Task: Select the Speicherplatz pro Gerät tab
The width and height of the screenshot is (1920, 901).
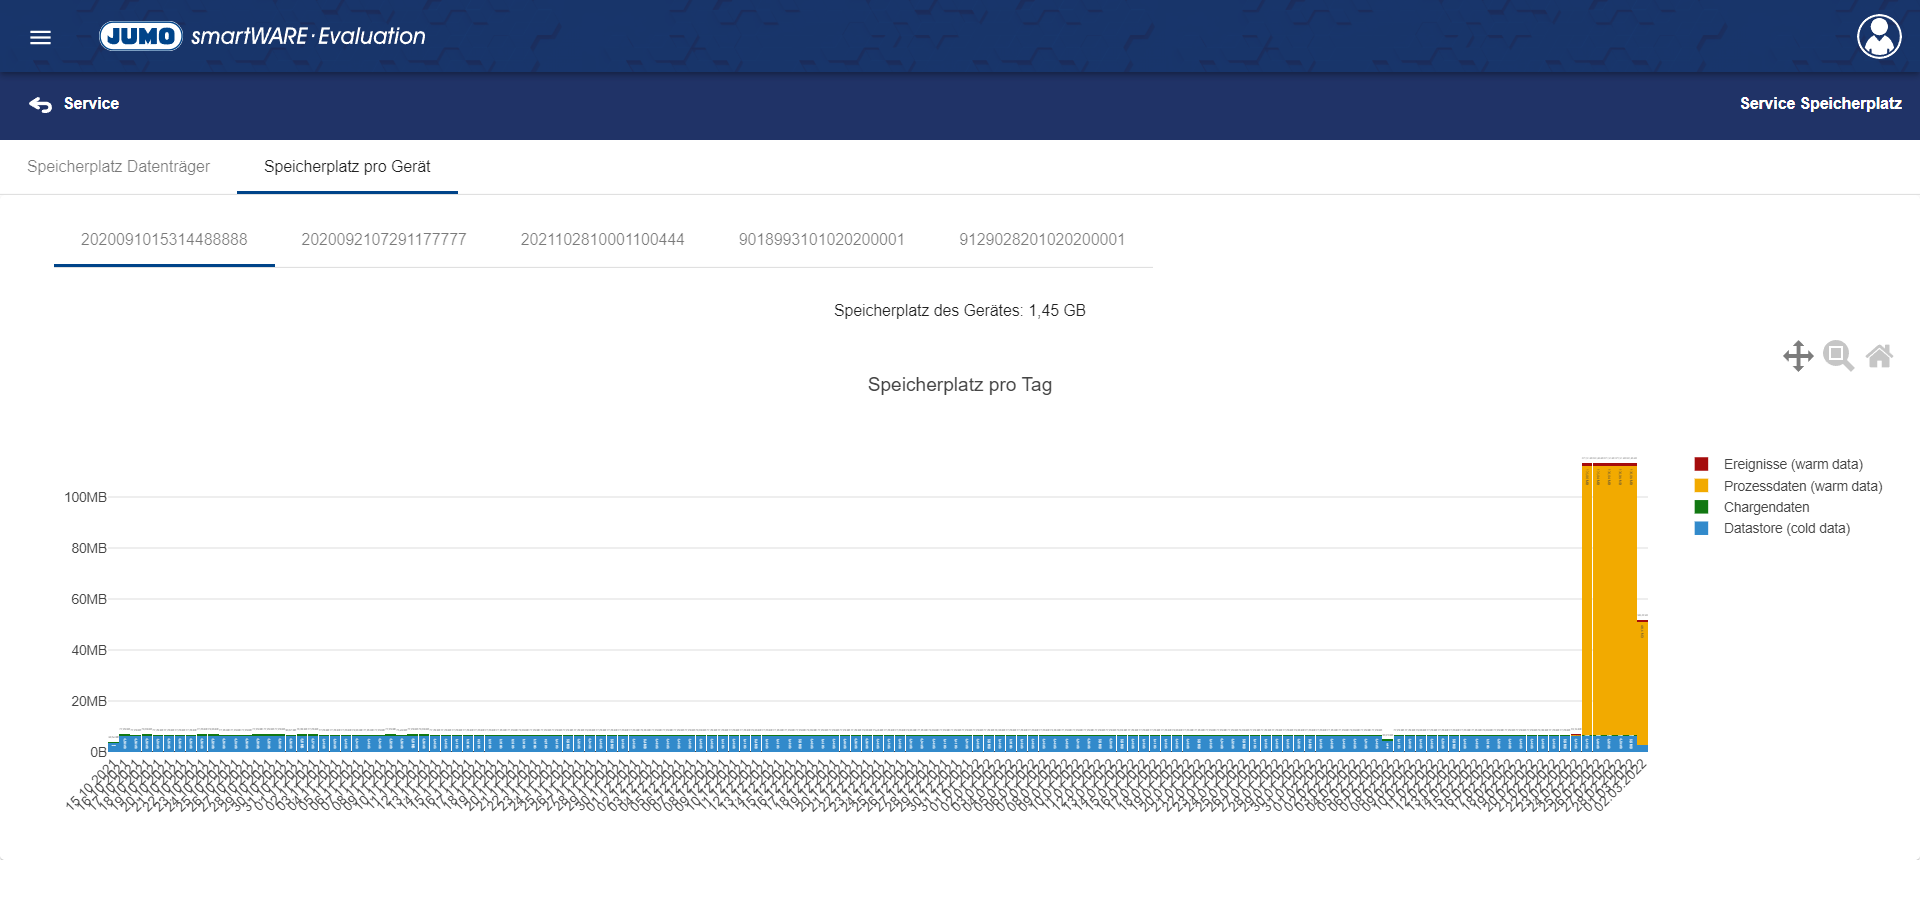Action: pyautogui.click(x=347, y=167)
